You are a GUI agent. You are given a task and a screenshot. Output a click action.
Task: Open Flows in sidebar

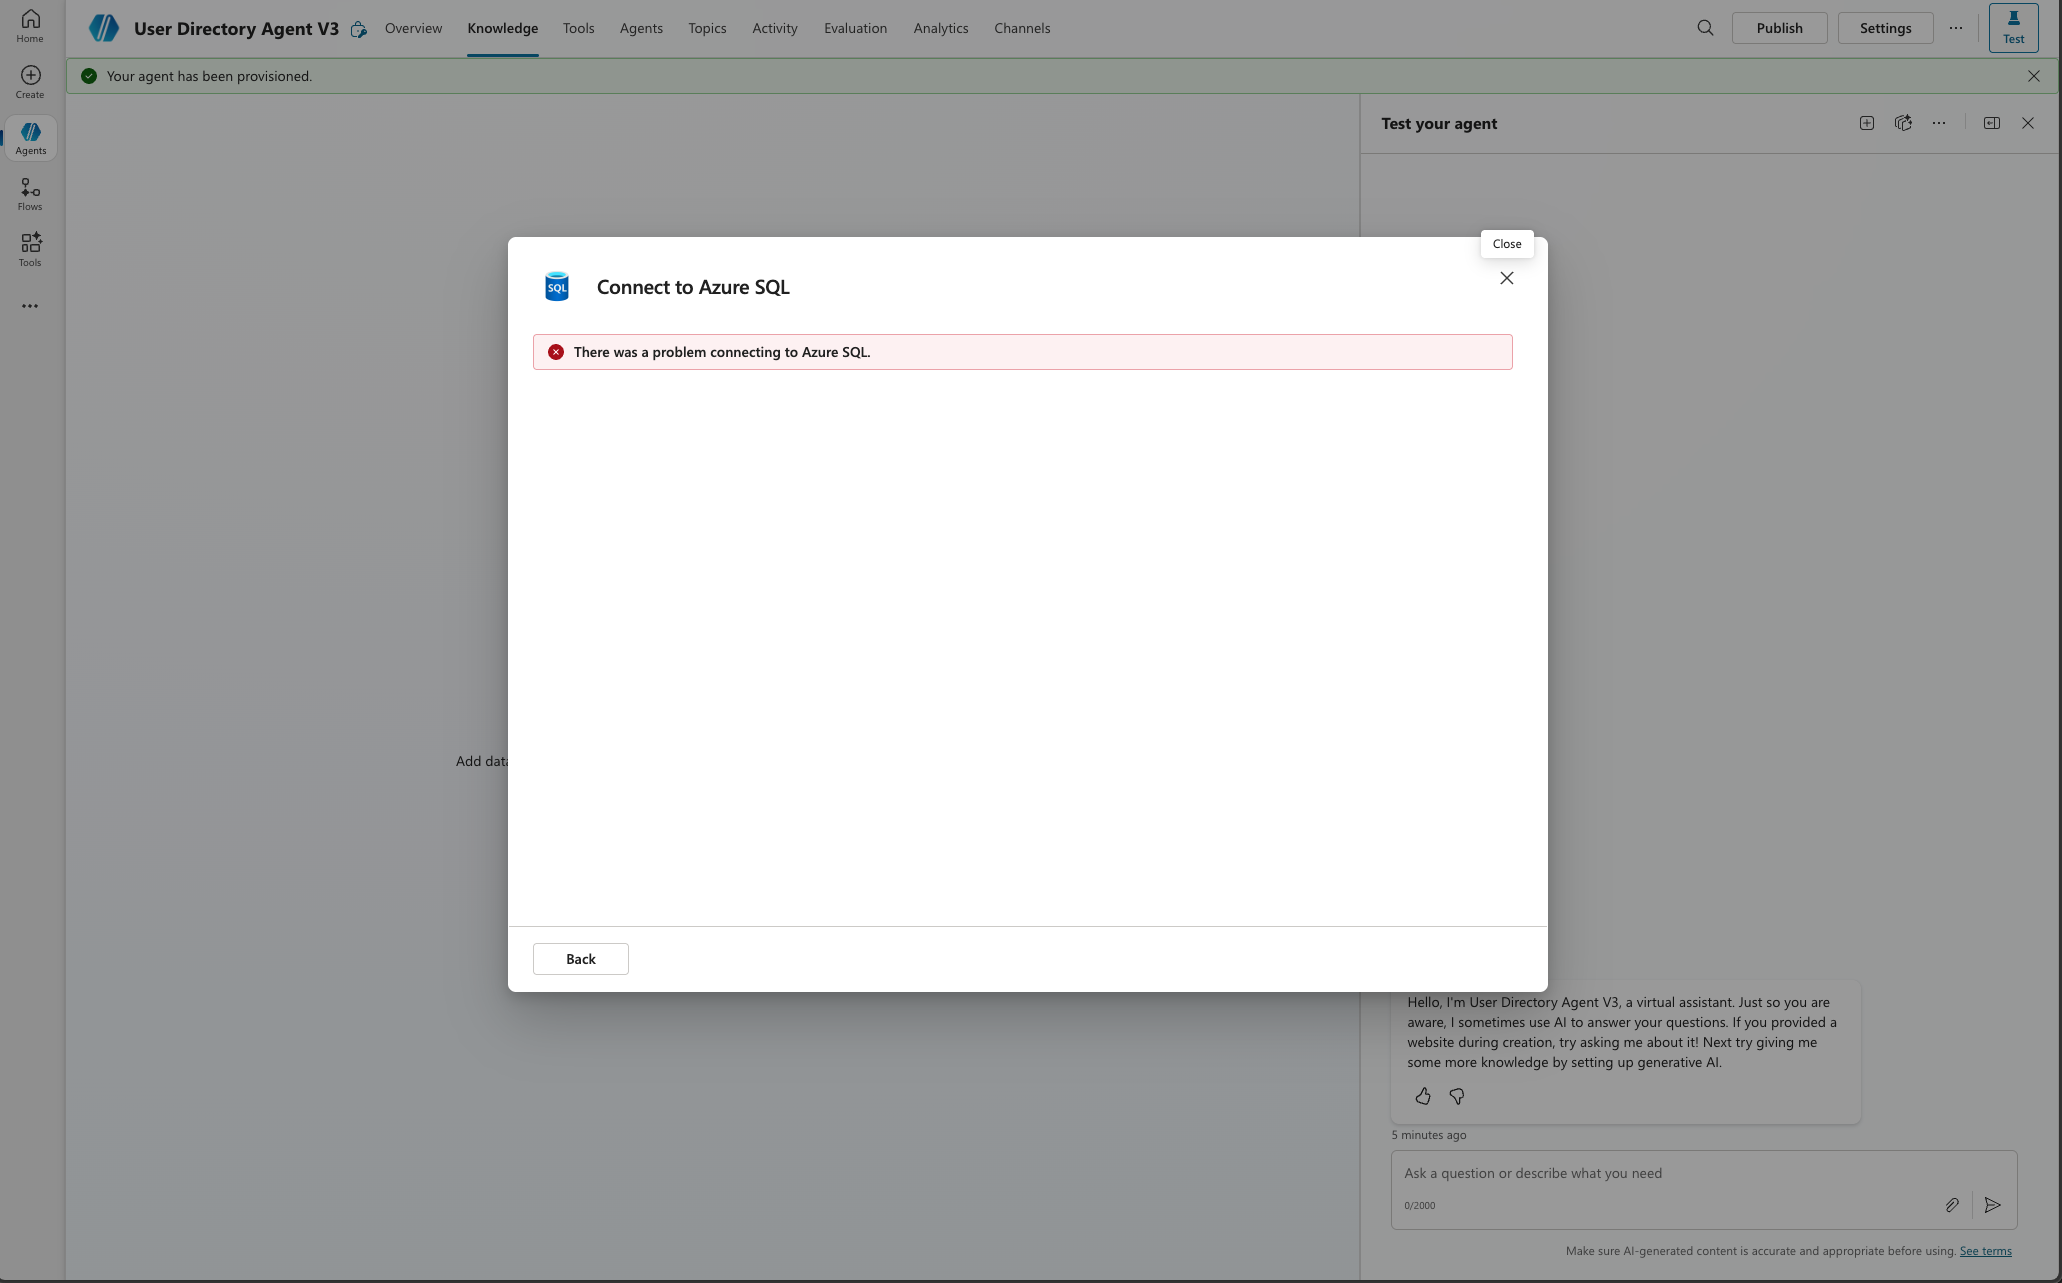point(30,194)
